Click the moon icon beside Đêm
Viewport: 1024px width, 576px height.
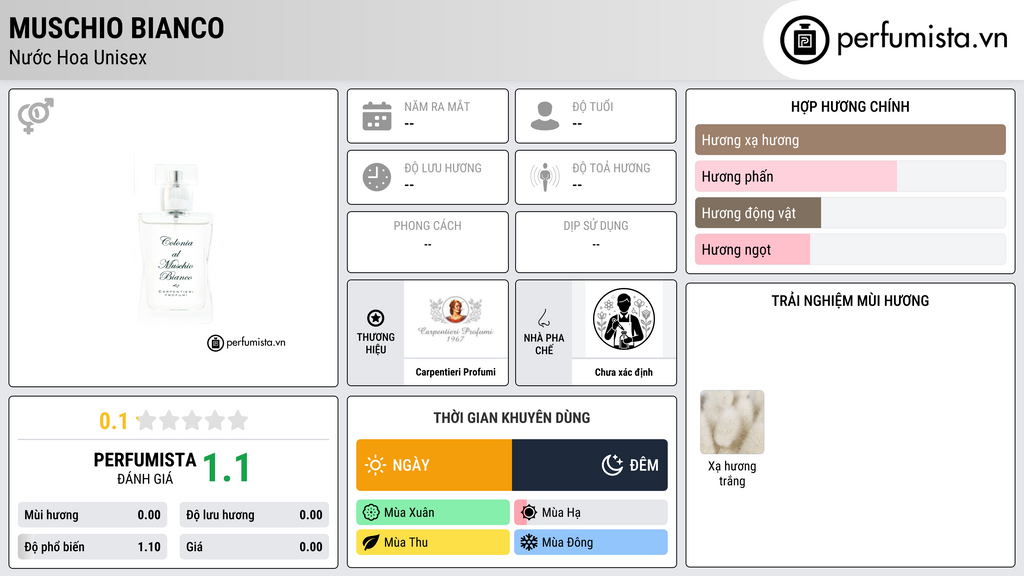(612, 465)
